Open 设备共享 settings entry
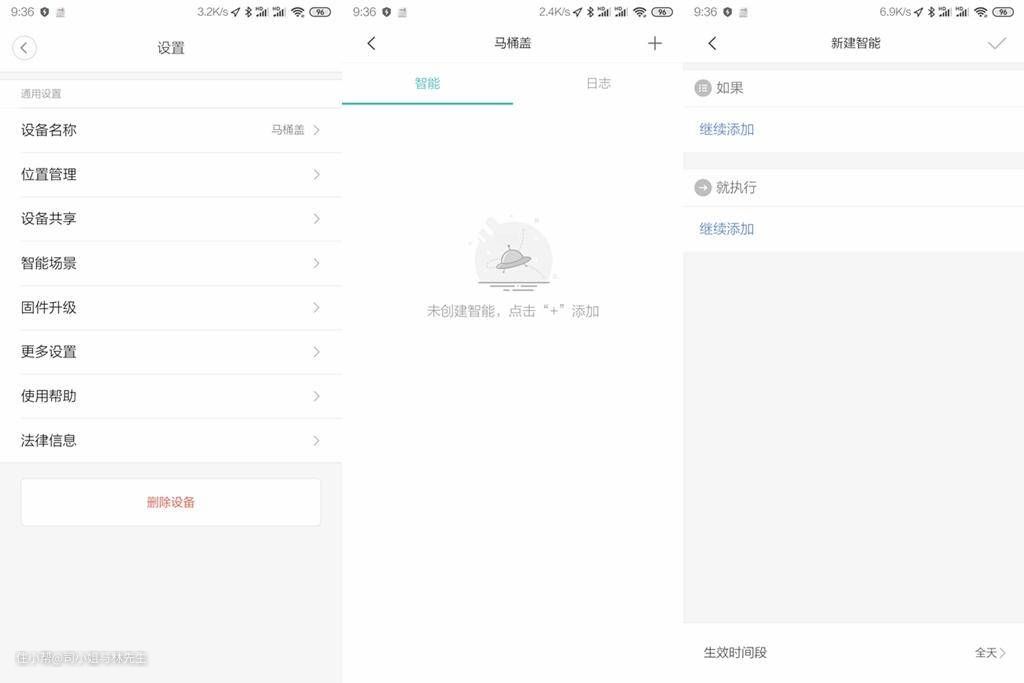This screenshot has height=683, width=1024. coord(171,219)
